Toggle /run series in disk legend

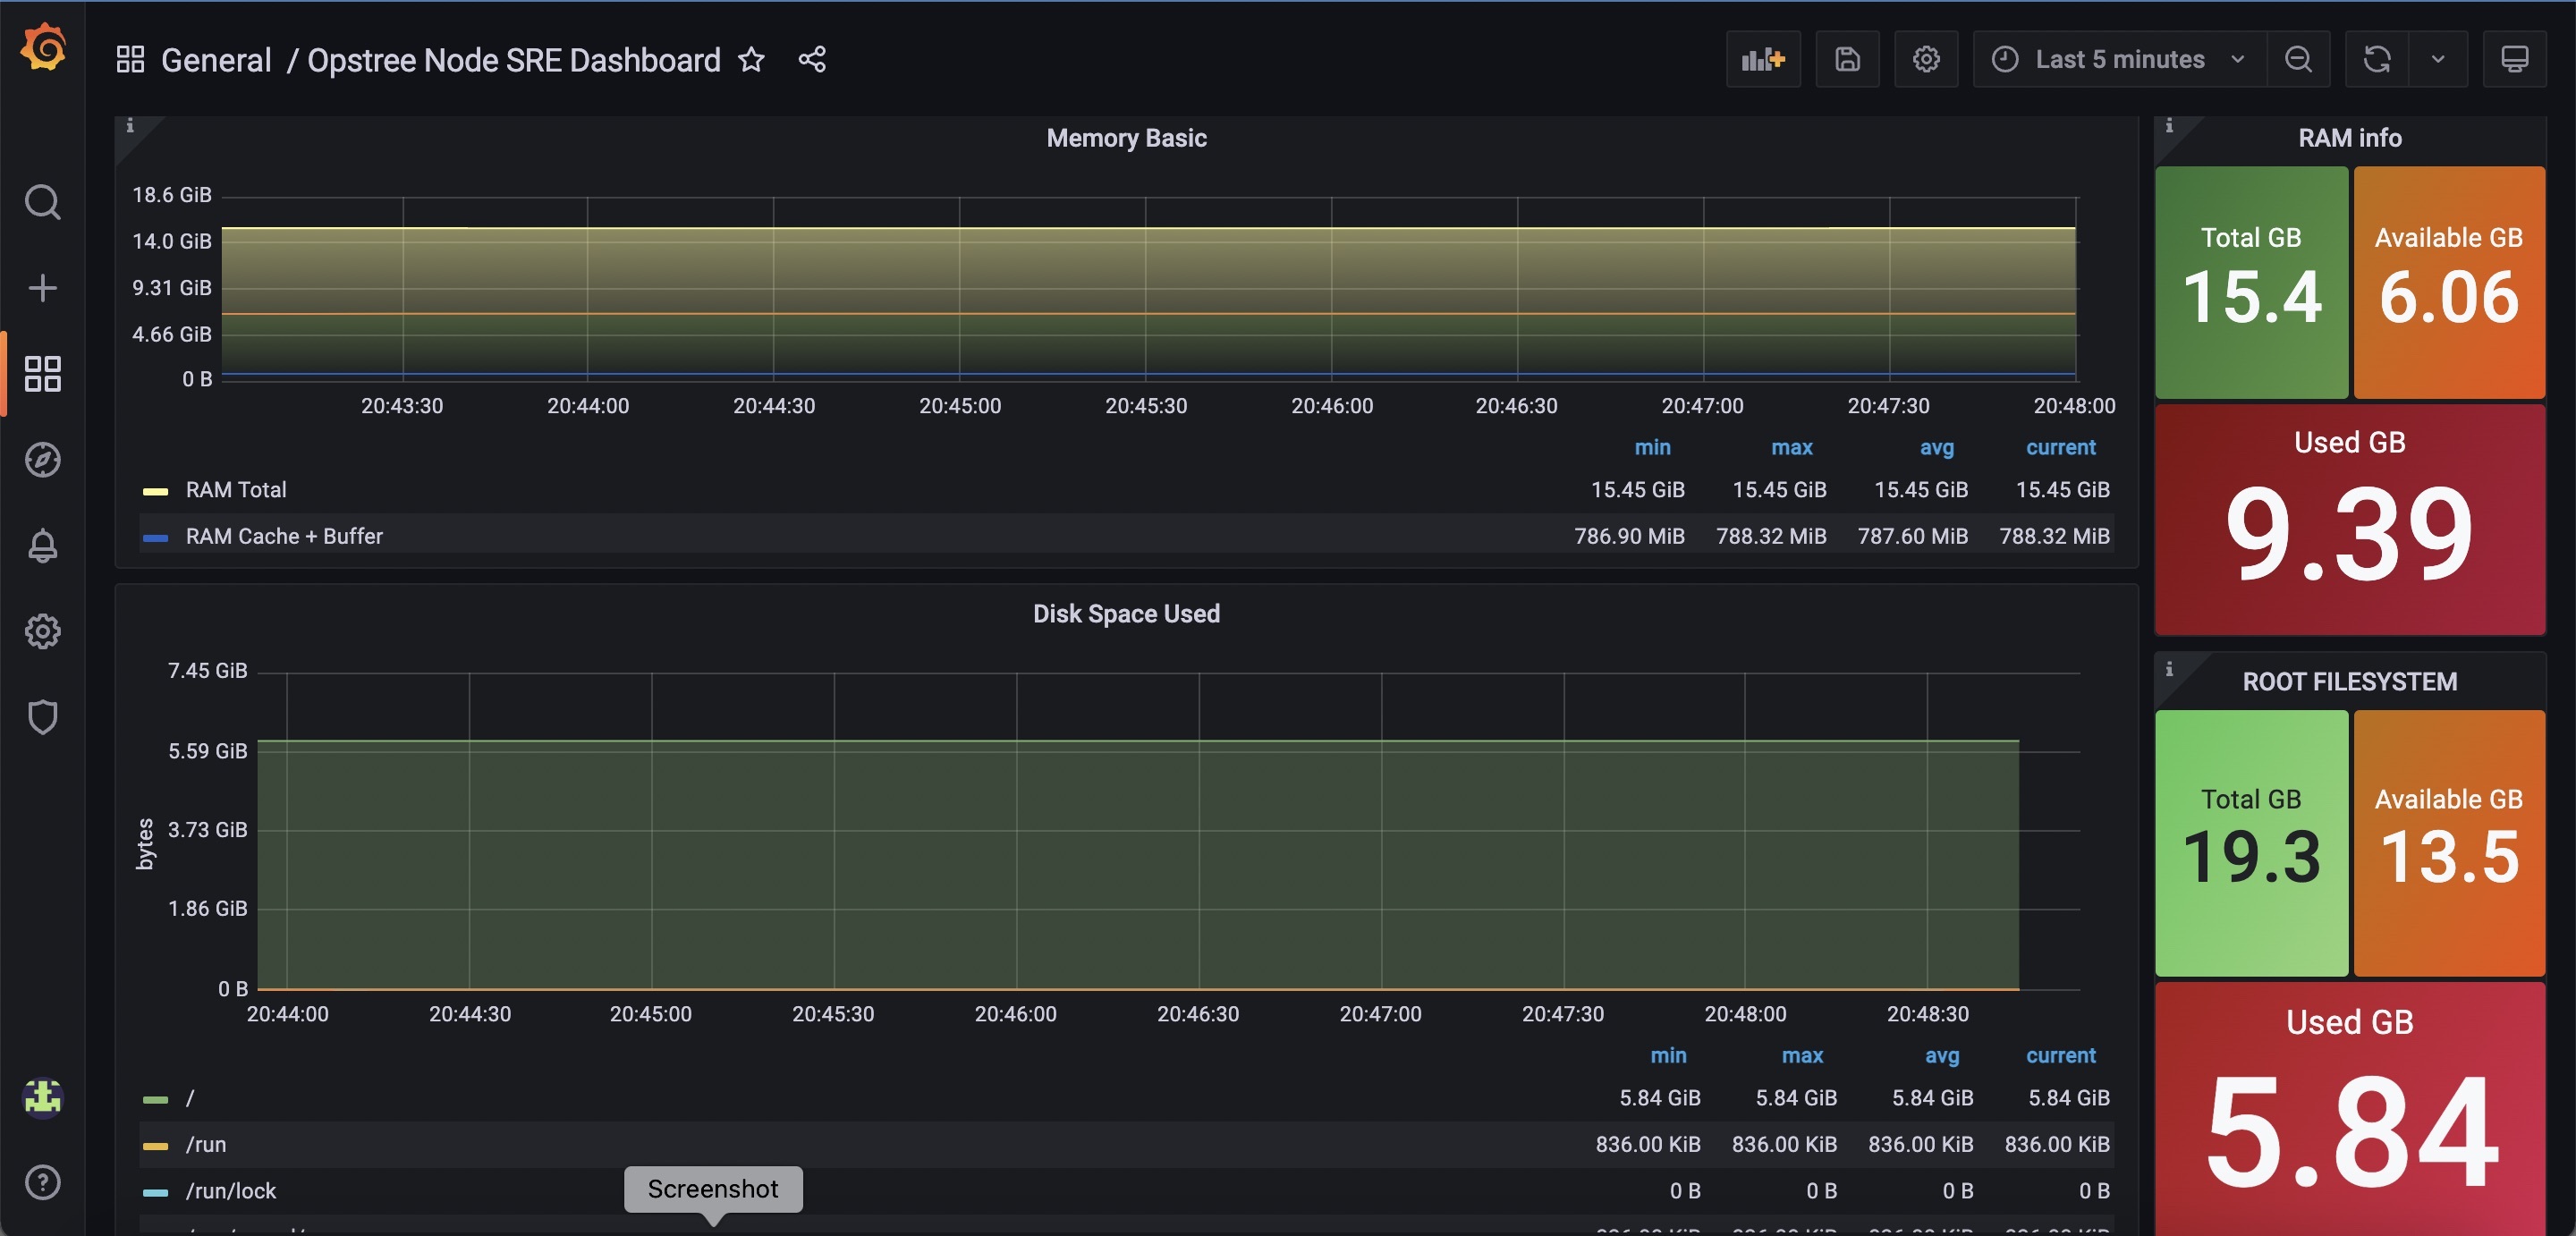(206, 1144)
